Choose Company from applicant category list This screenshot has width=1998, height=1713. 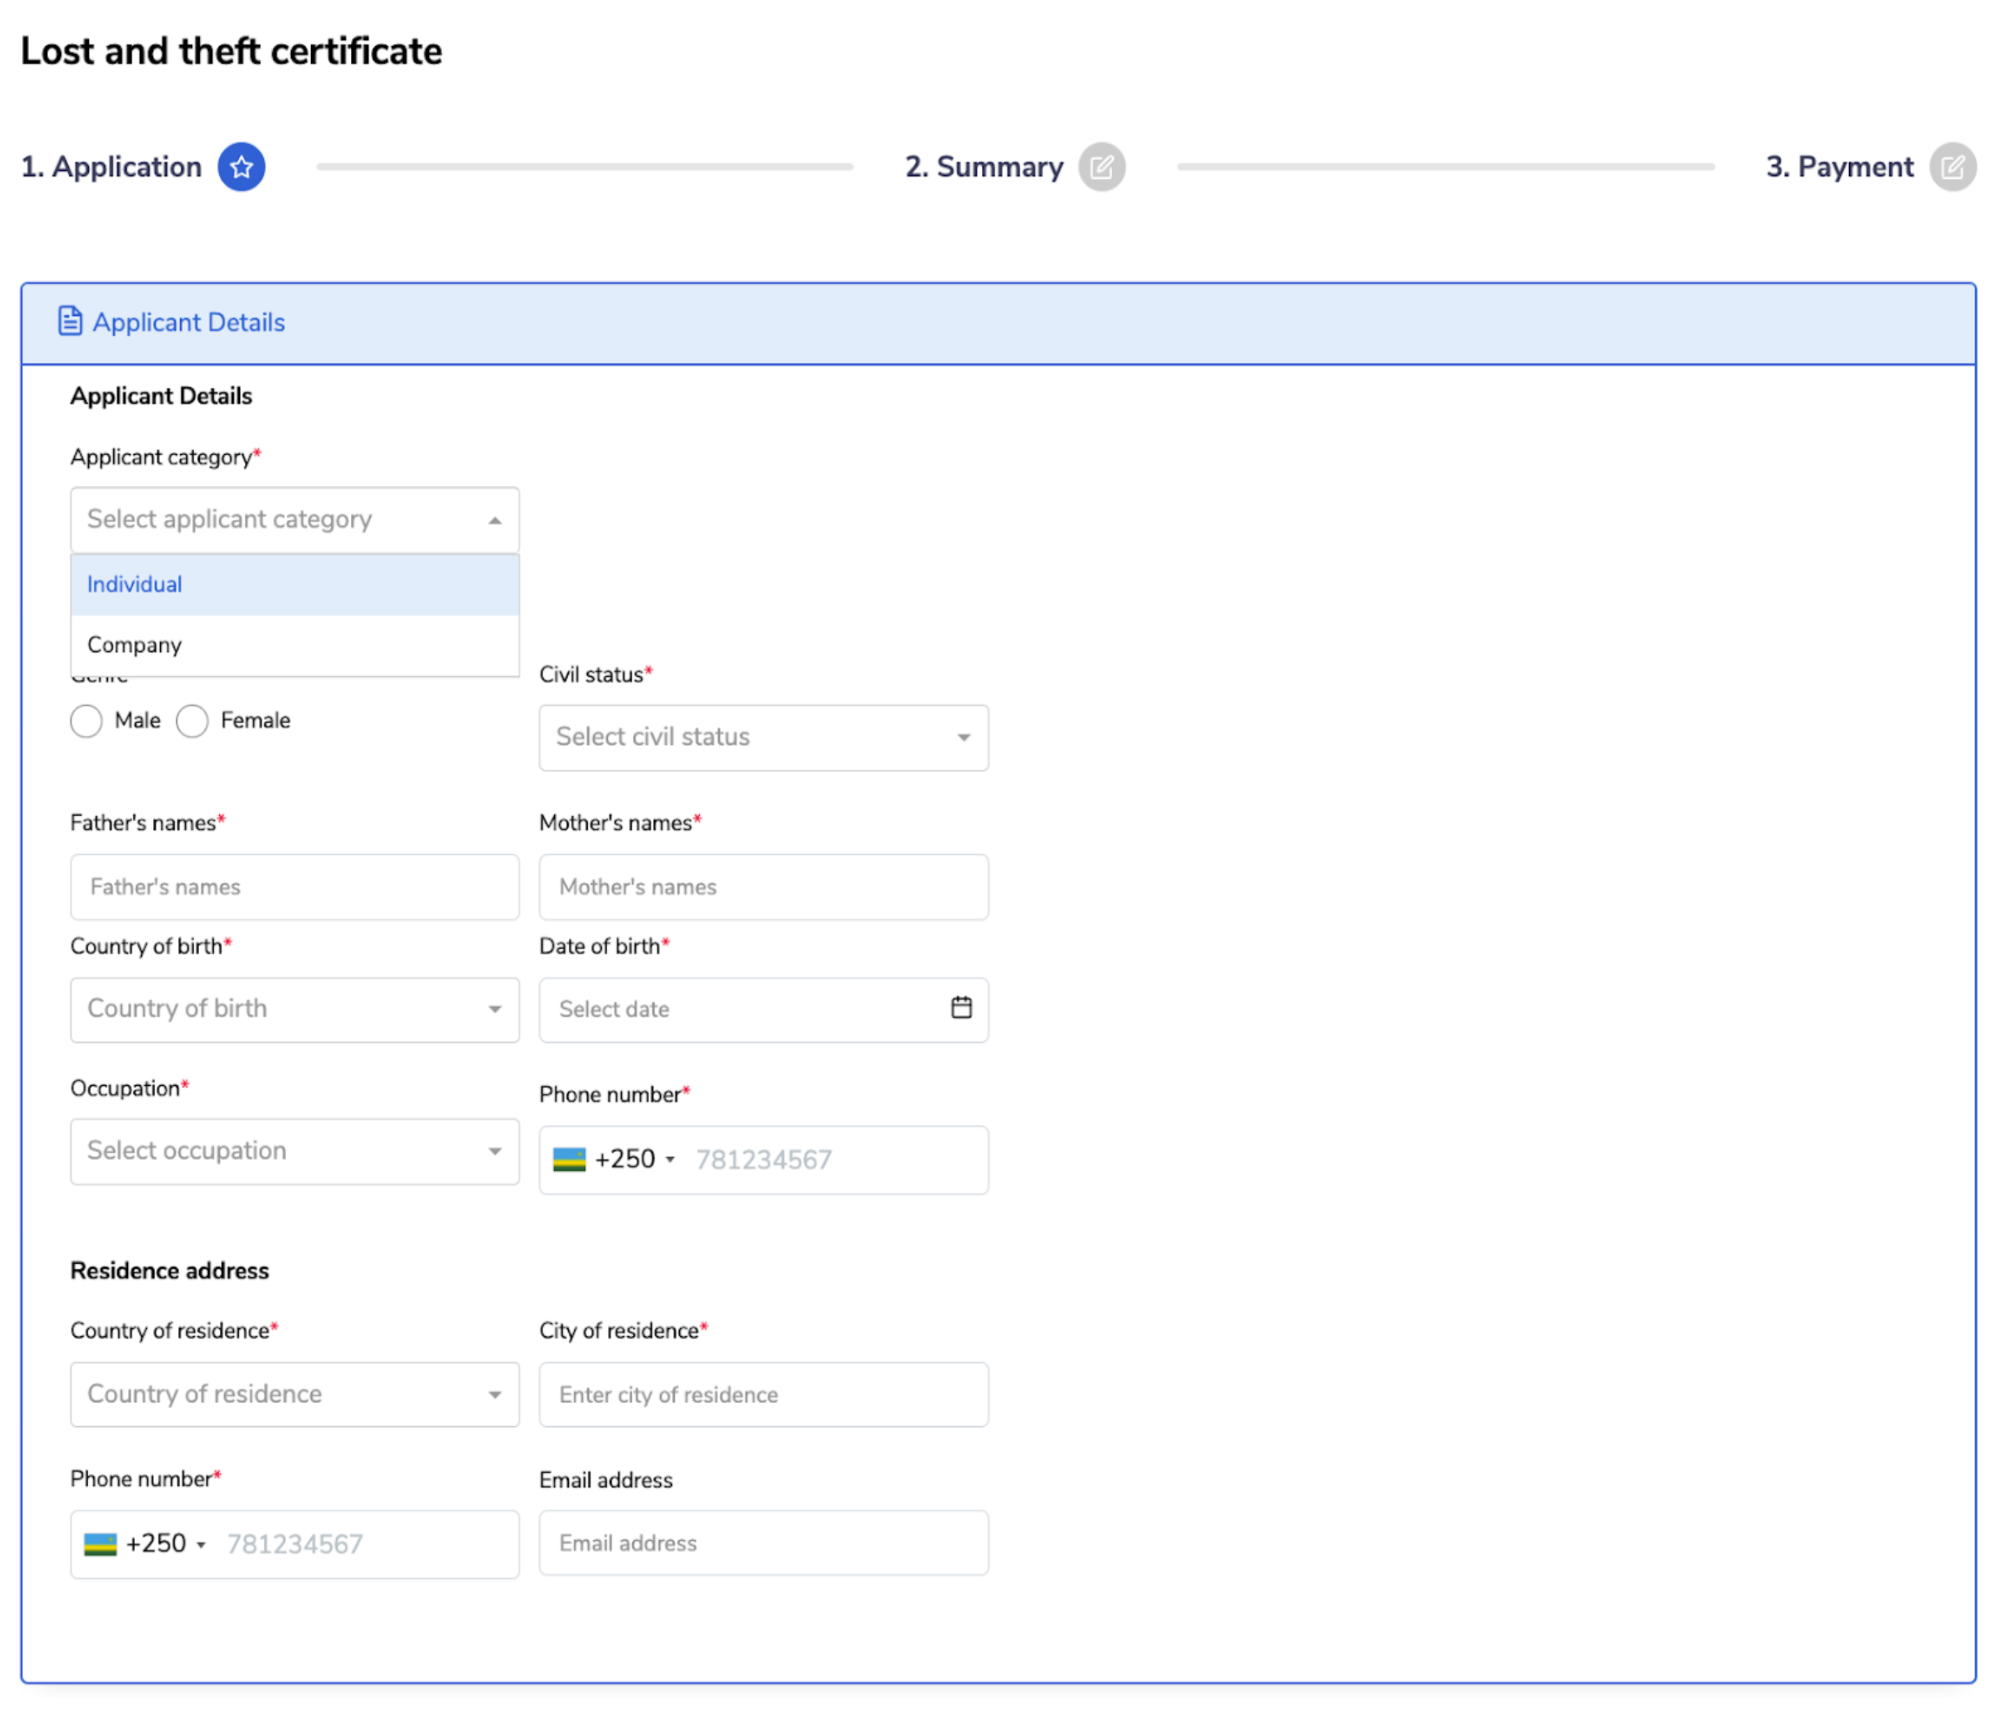coord(294,645)
